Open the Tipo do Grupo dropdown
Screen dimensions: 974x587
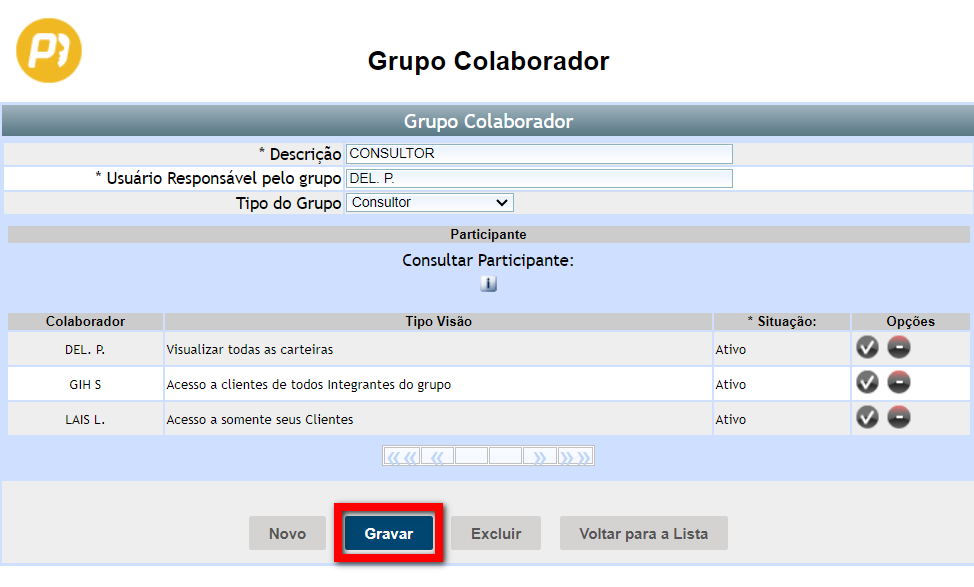click(x=430, y=202)
